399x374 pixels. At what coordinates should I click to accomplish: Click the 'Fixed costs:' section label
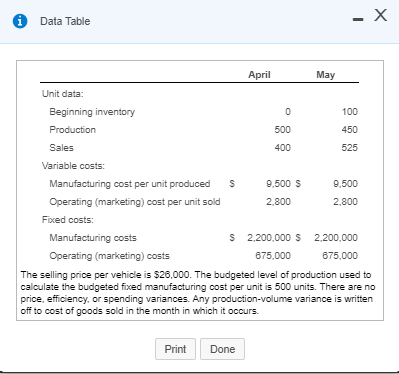(x=68, y=220)
